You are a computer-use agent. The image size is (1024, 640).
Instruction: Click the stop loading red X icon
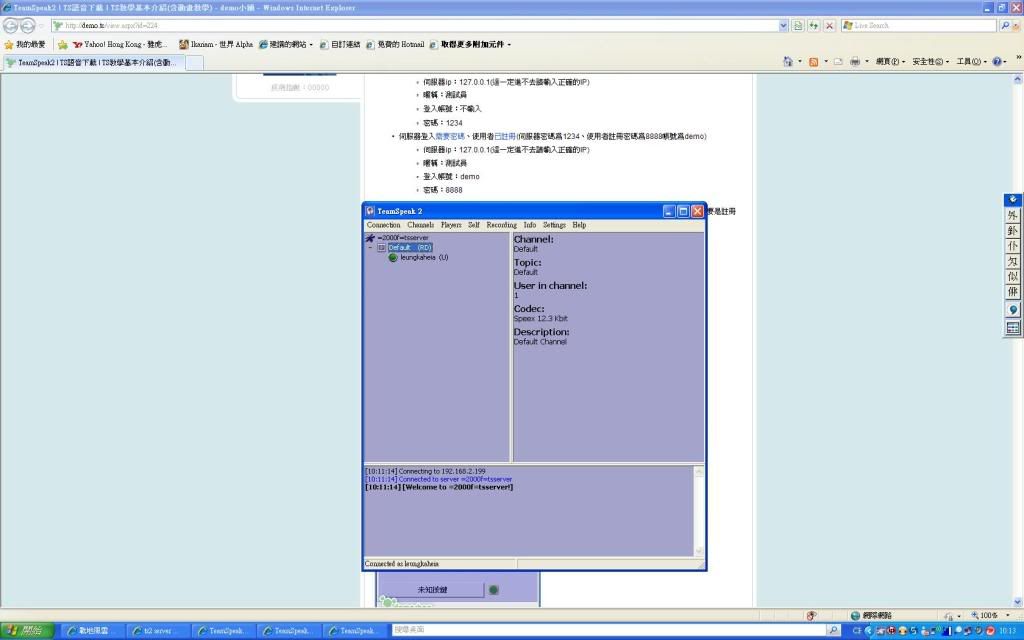point(828,25)
